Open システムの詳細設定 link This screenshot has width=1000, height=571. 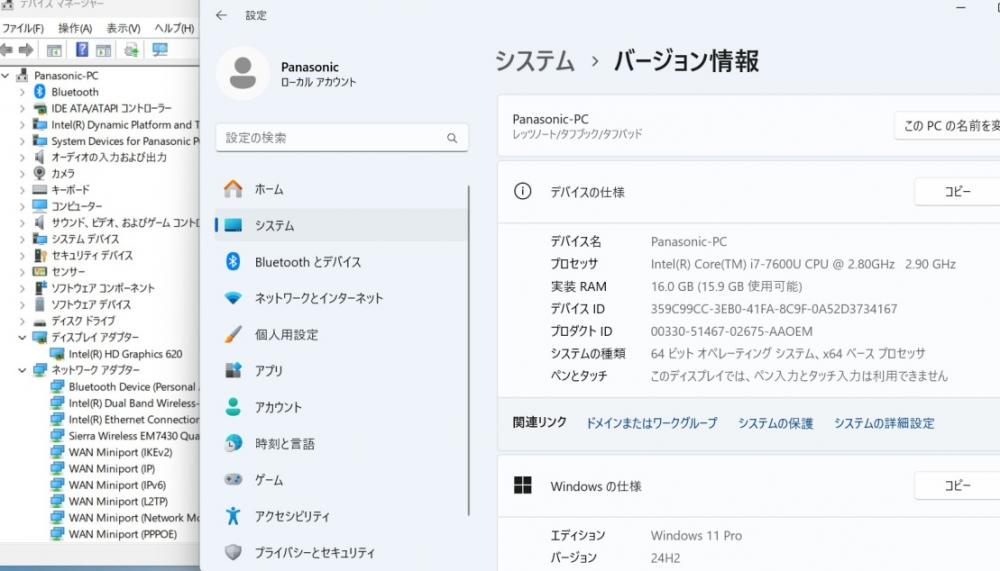click(x=884, y=423)
